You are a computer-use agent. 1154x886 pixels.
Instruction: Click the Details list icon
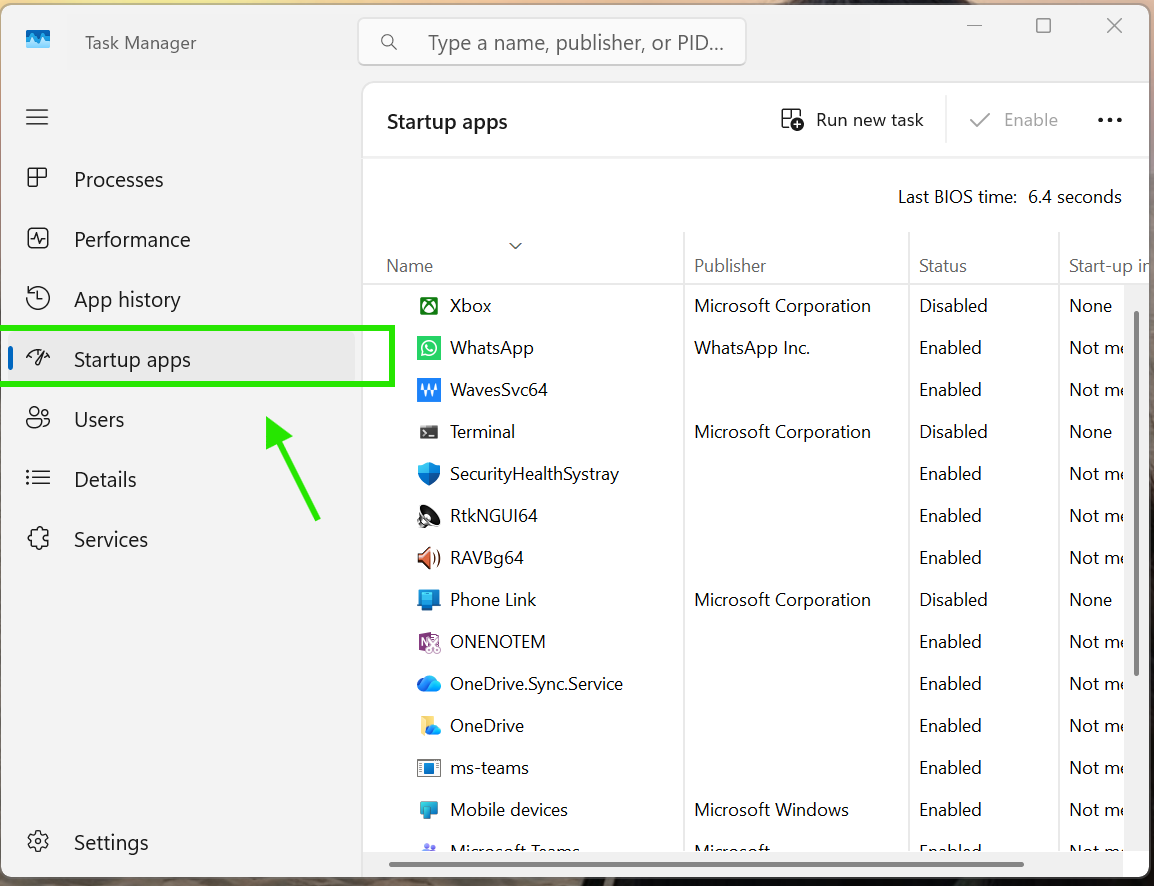tap(38, 478)
